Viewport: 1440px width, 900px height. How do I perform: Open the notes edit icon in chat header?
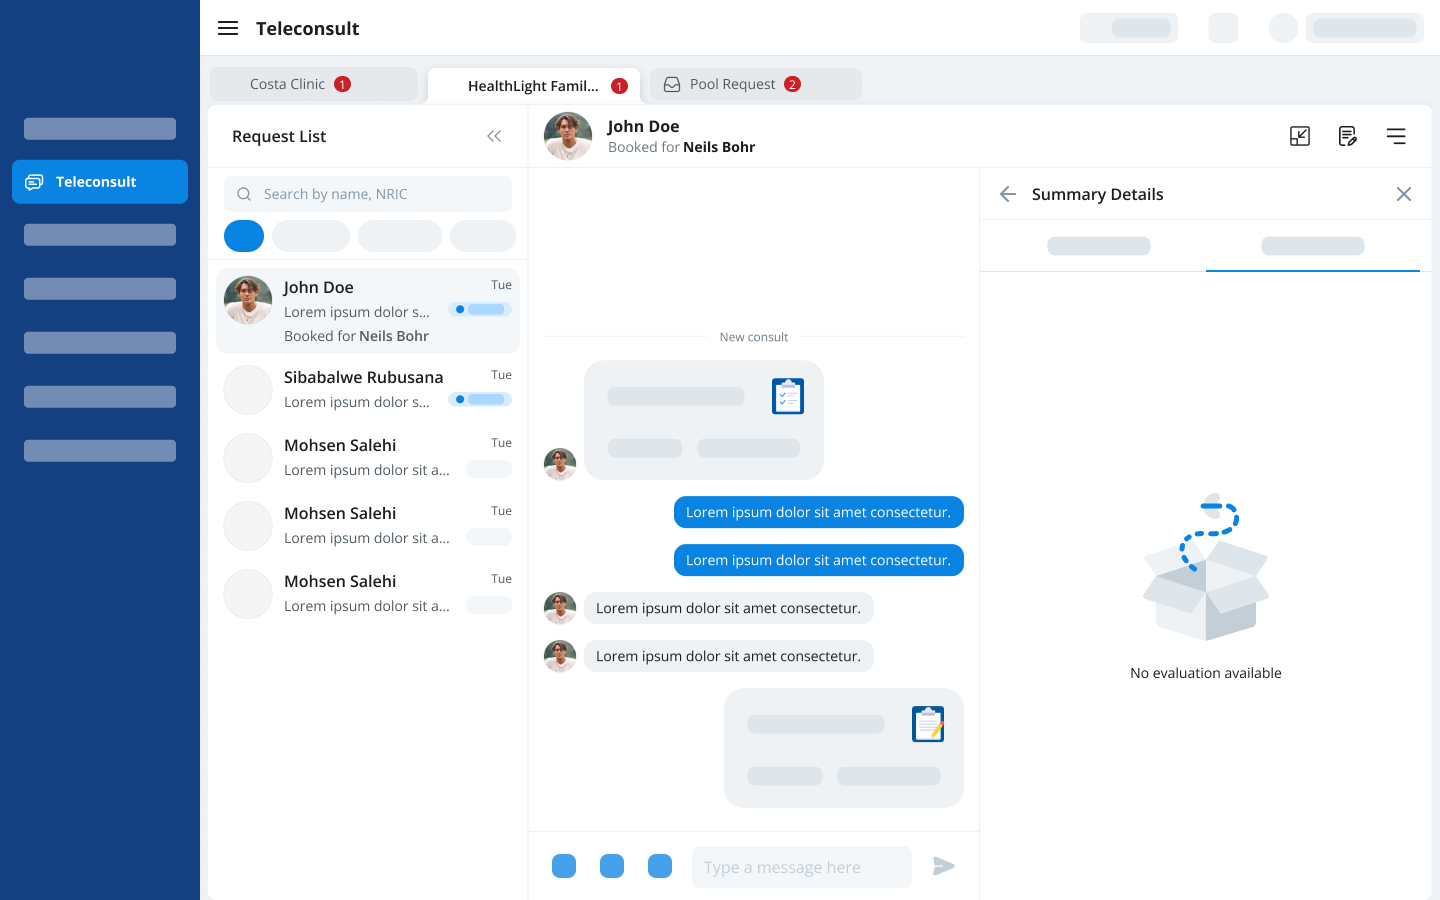[x=1348, y=136]
